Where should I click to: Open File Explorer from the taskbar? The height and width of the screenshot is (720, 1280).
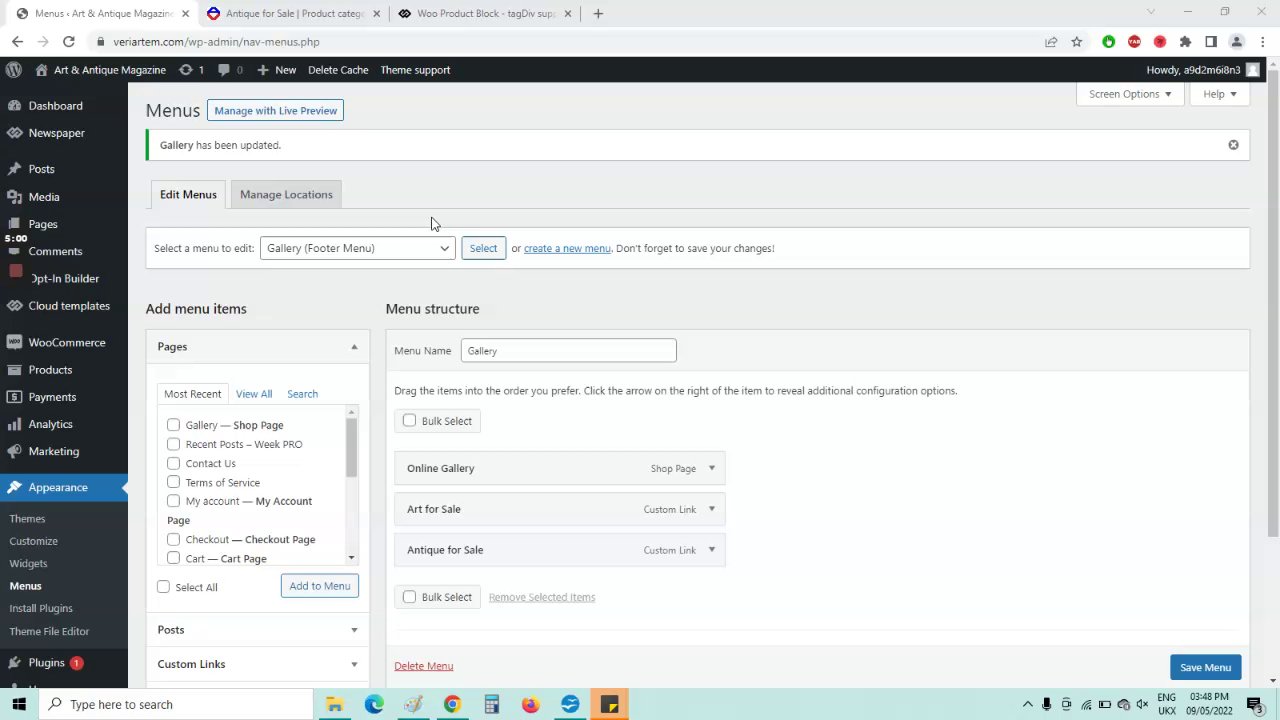(x=334, y=704)
